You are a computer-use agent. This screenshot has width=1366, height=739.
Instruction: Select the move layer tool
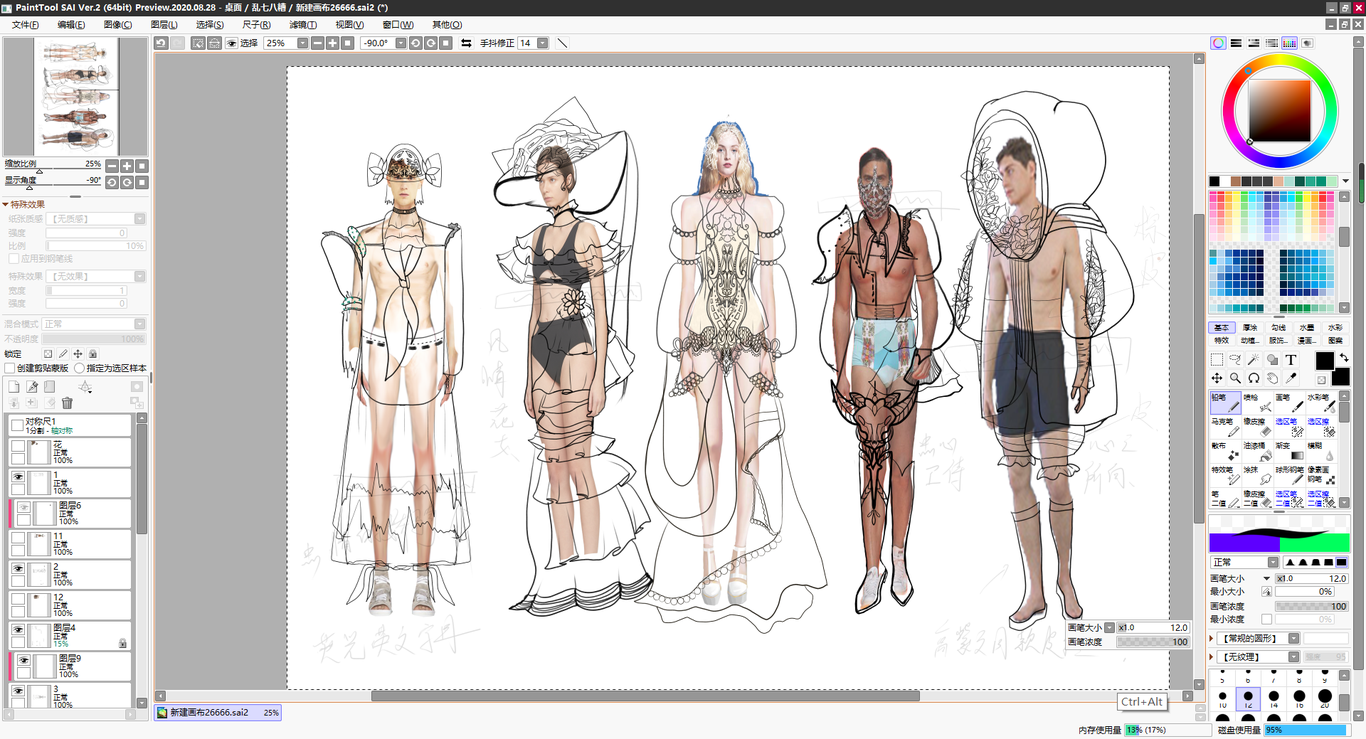tap(1217, 379)
